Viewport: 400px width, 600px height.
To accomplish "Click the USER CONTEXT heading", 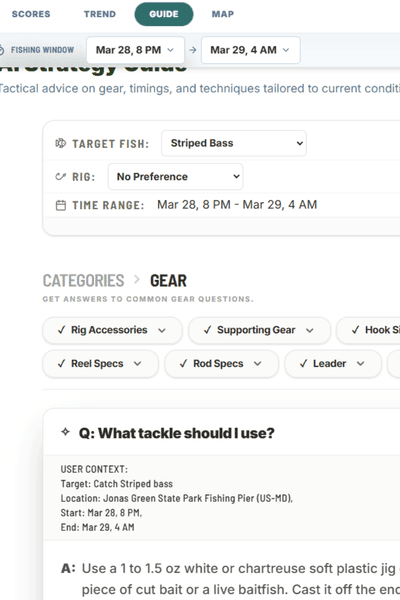I will pos(94,469).
